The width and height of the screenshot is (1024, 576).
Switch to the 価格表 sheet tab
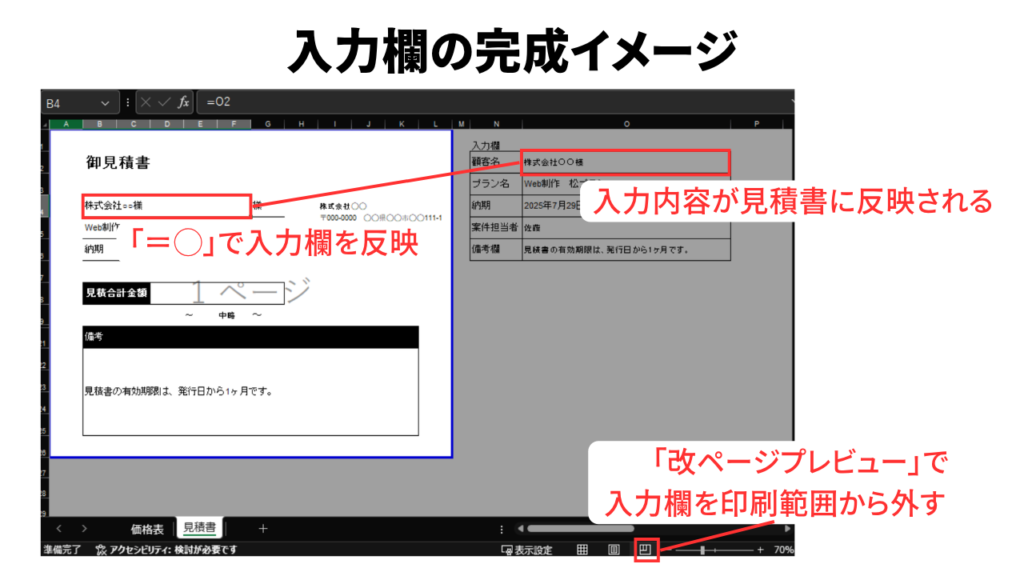pos(147,529)
